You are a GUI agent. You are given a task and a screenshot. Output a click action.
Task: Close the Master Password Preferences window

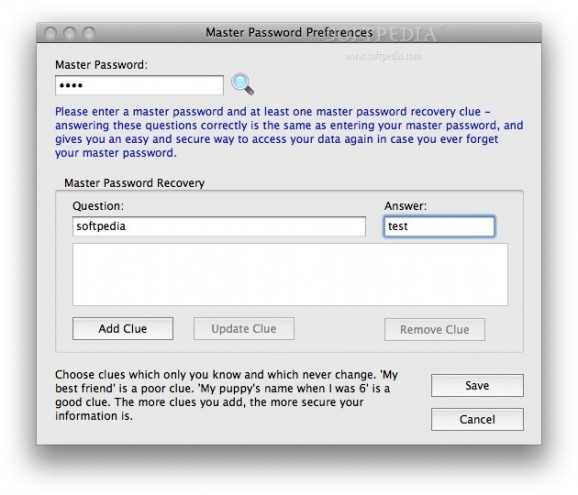51,33
